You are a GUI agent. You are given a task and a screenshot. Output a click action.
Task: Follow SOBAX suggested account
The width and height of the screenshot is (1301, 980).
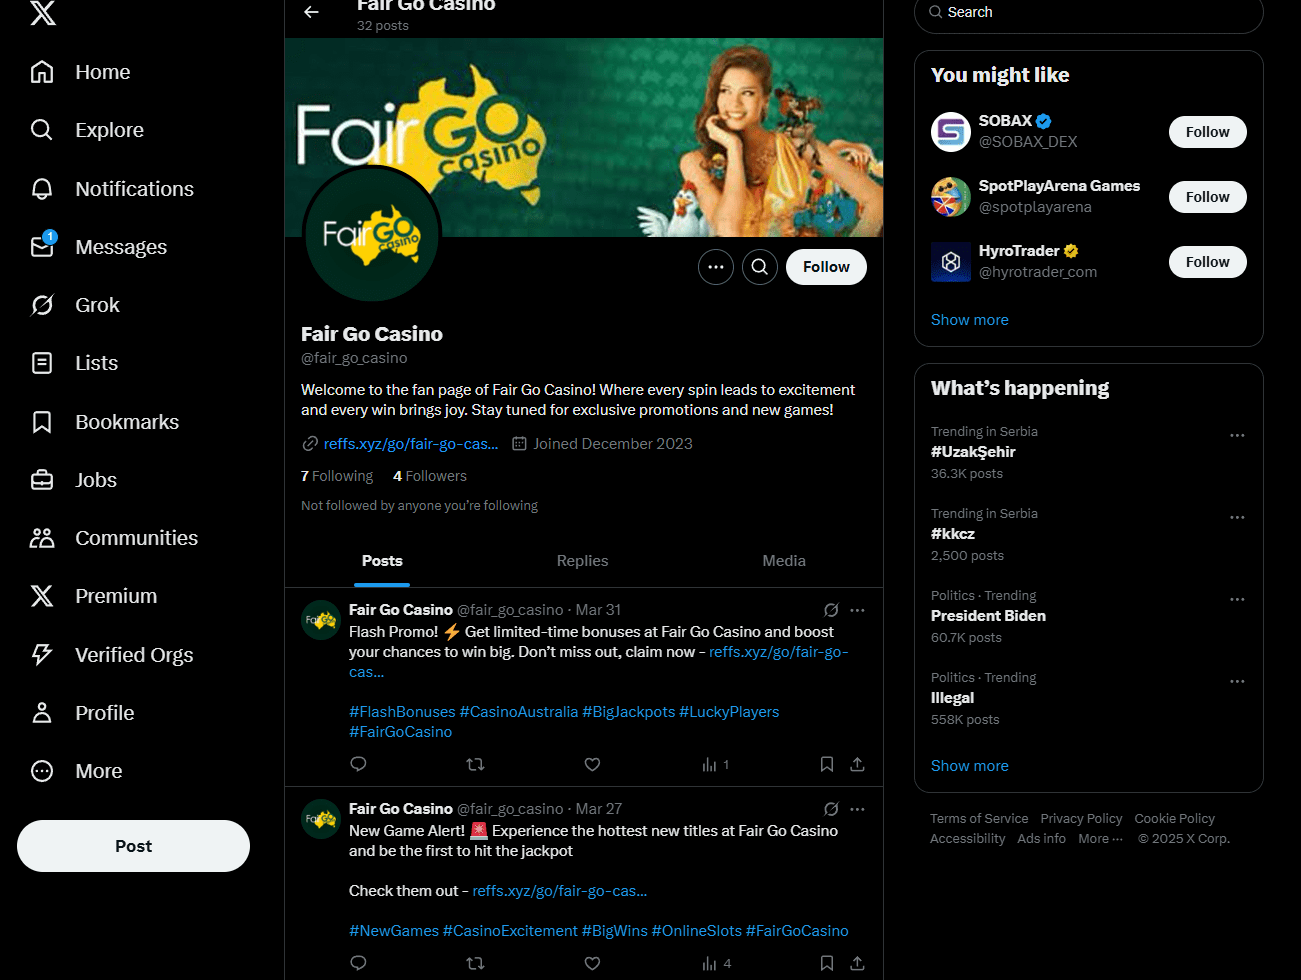1208,132
